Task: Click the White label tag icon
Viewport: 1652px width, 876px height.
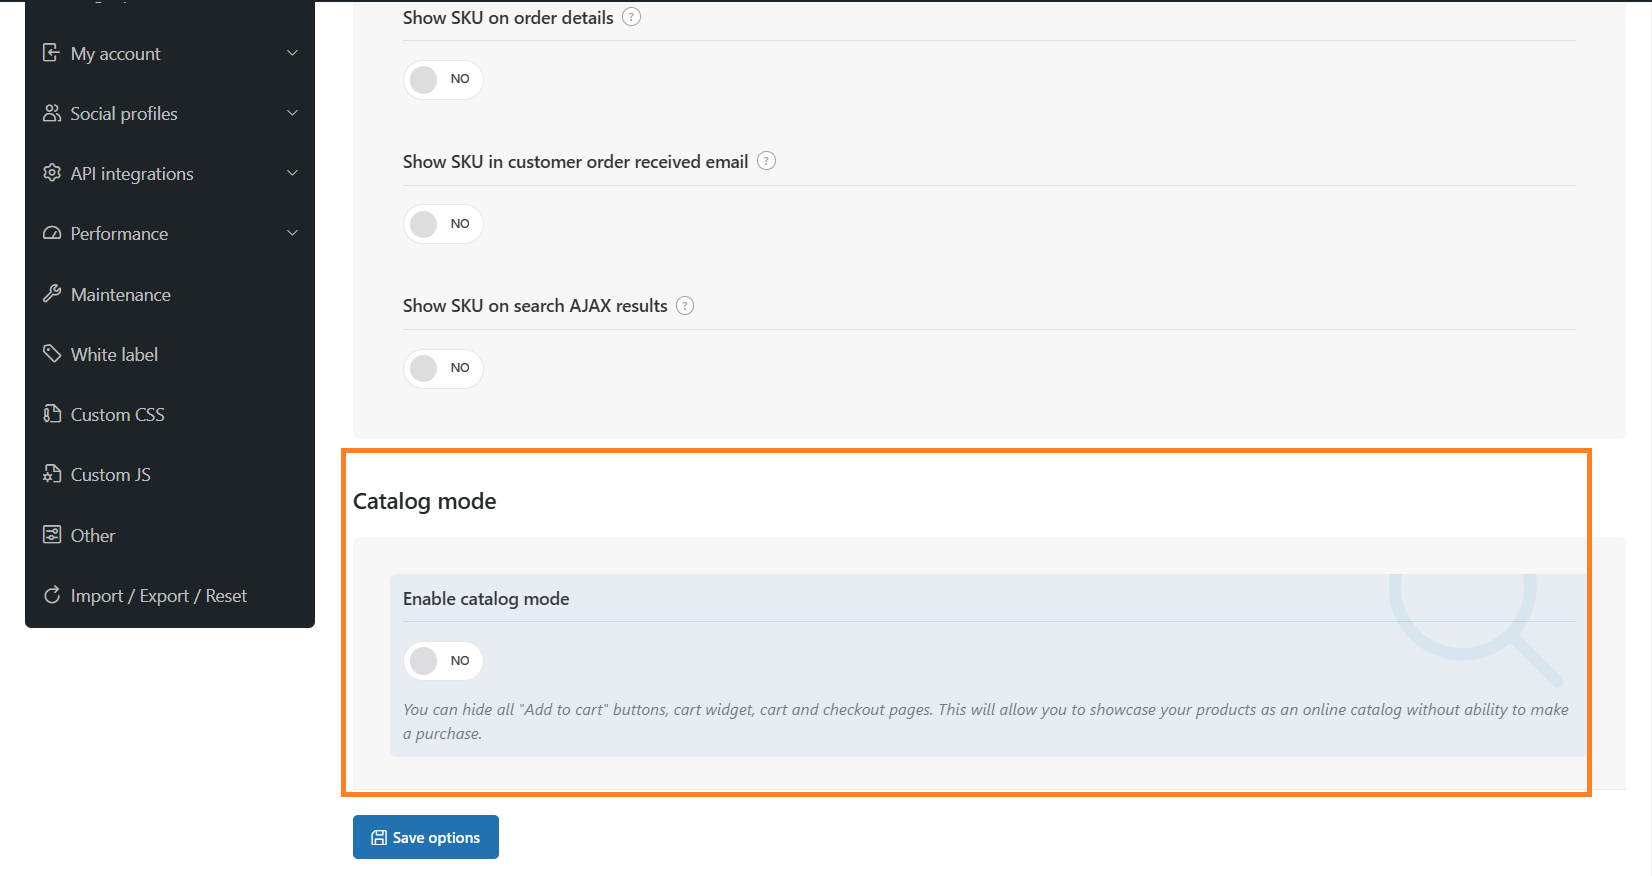Action: 51,354
